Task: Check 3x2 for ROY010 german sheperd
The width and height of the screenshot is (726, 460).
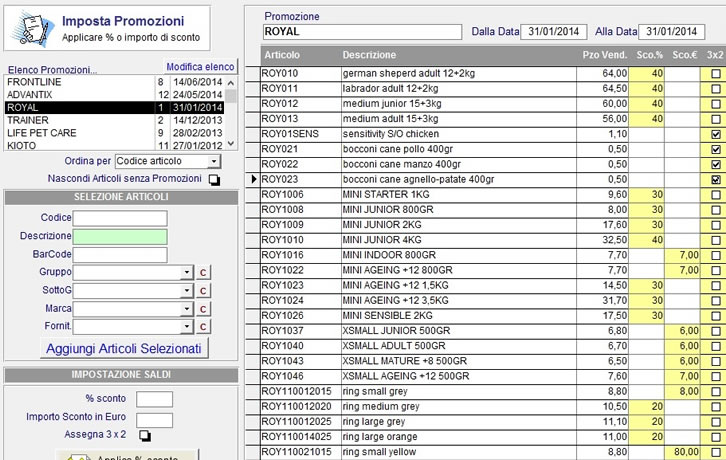Action: 716,74
